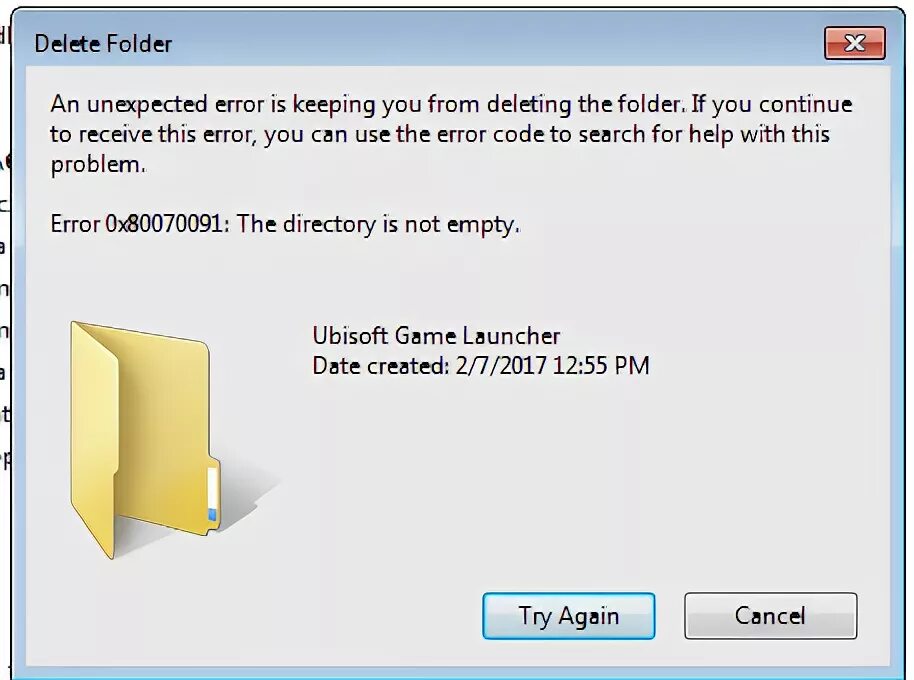The image size is (914, 680).
Task: Click the "If you continue" phrase in the message
Action: pyautogui.click(x=772, y=105)
